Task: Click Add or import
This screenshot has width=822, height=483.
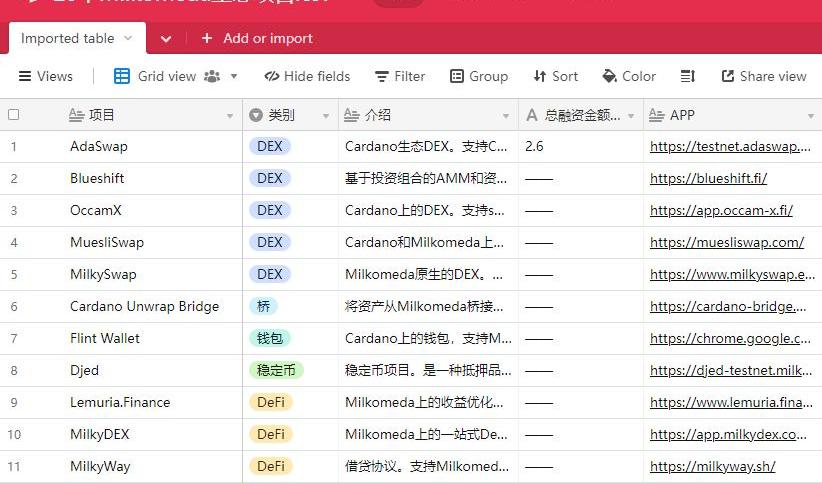Action: pos(257,38)
